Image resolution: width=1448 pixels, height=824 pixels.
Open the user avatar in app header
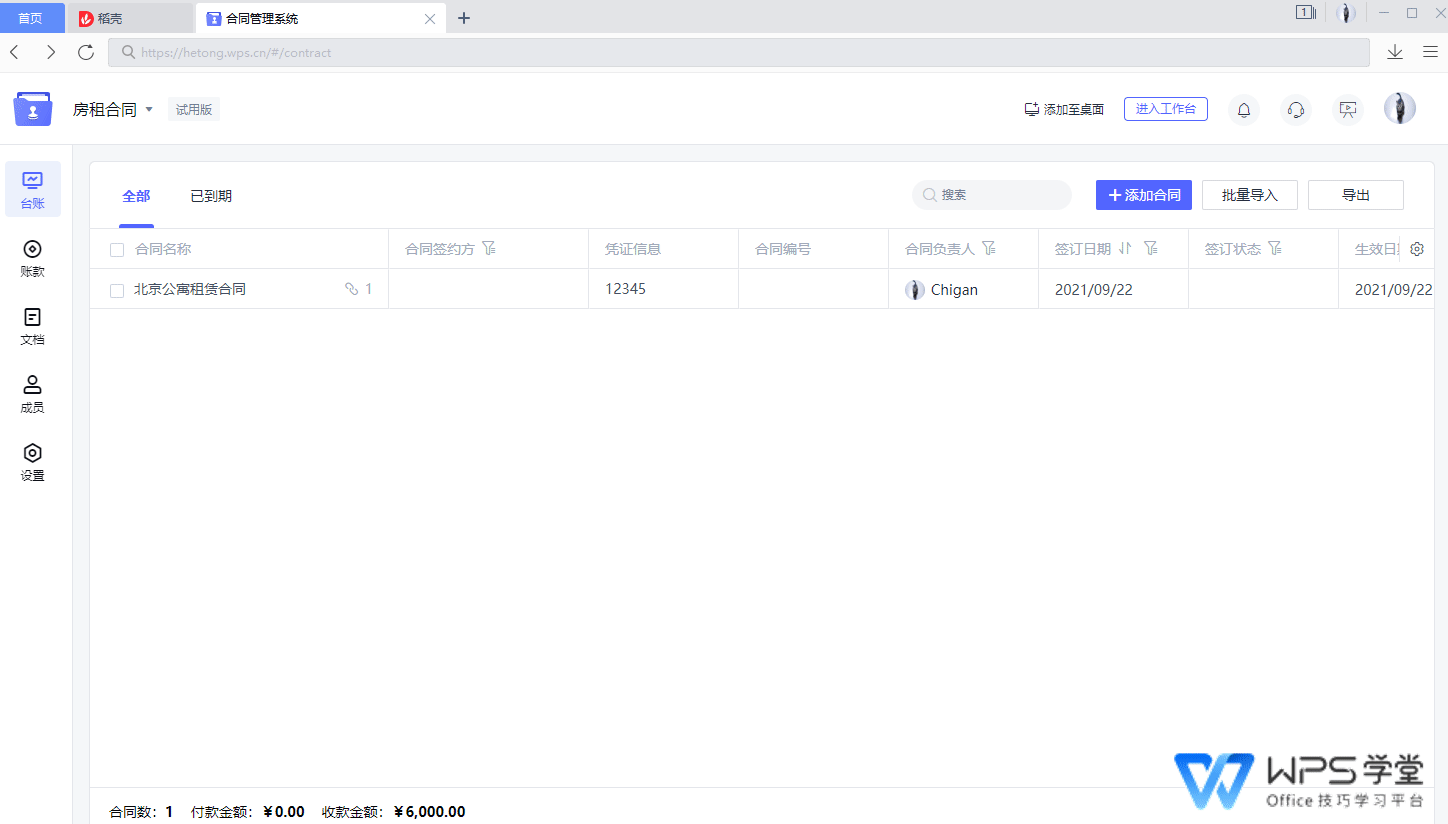click(x=1400, y=108)
